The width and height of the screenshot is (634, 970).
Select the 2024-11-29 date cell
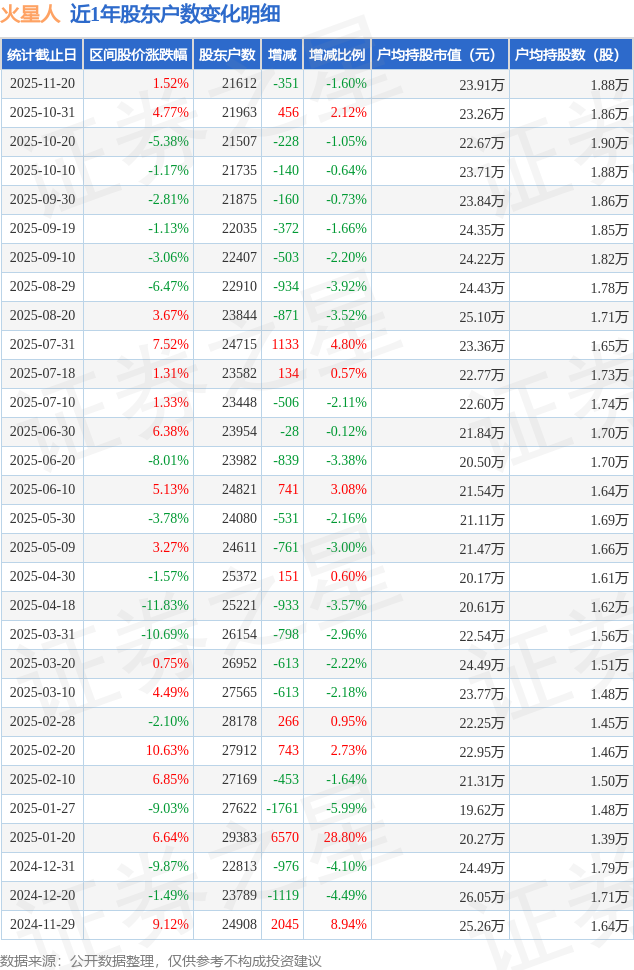pyautogui.click(x=42, y=925)
